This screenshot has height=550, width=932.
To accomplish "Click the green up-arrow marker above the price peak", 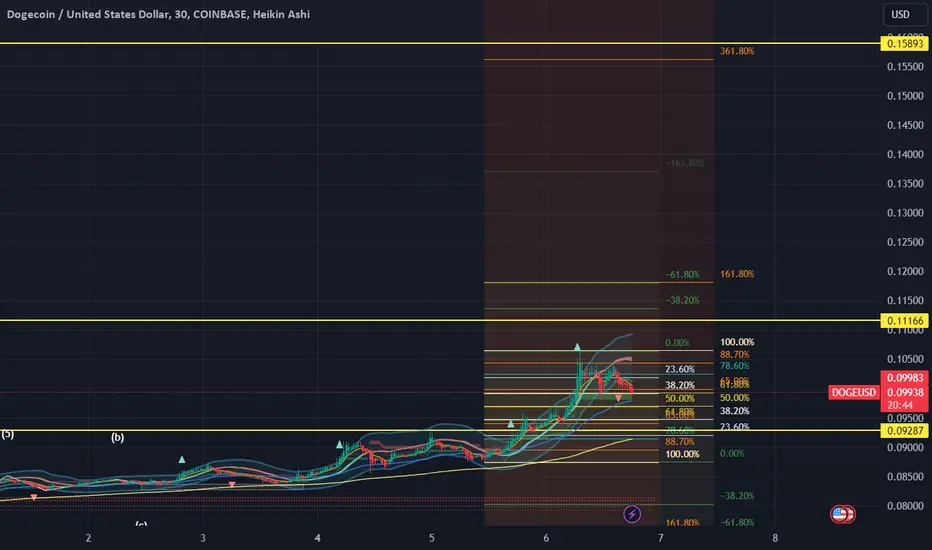I will click(x=577, y=347).
